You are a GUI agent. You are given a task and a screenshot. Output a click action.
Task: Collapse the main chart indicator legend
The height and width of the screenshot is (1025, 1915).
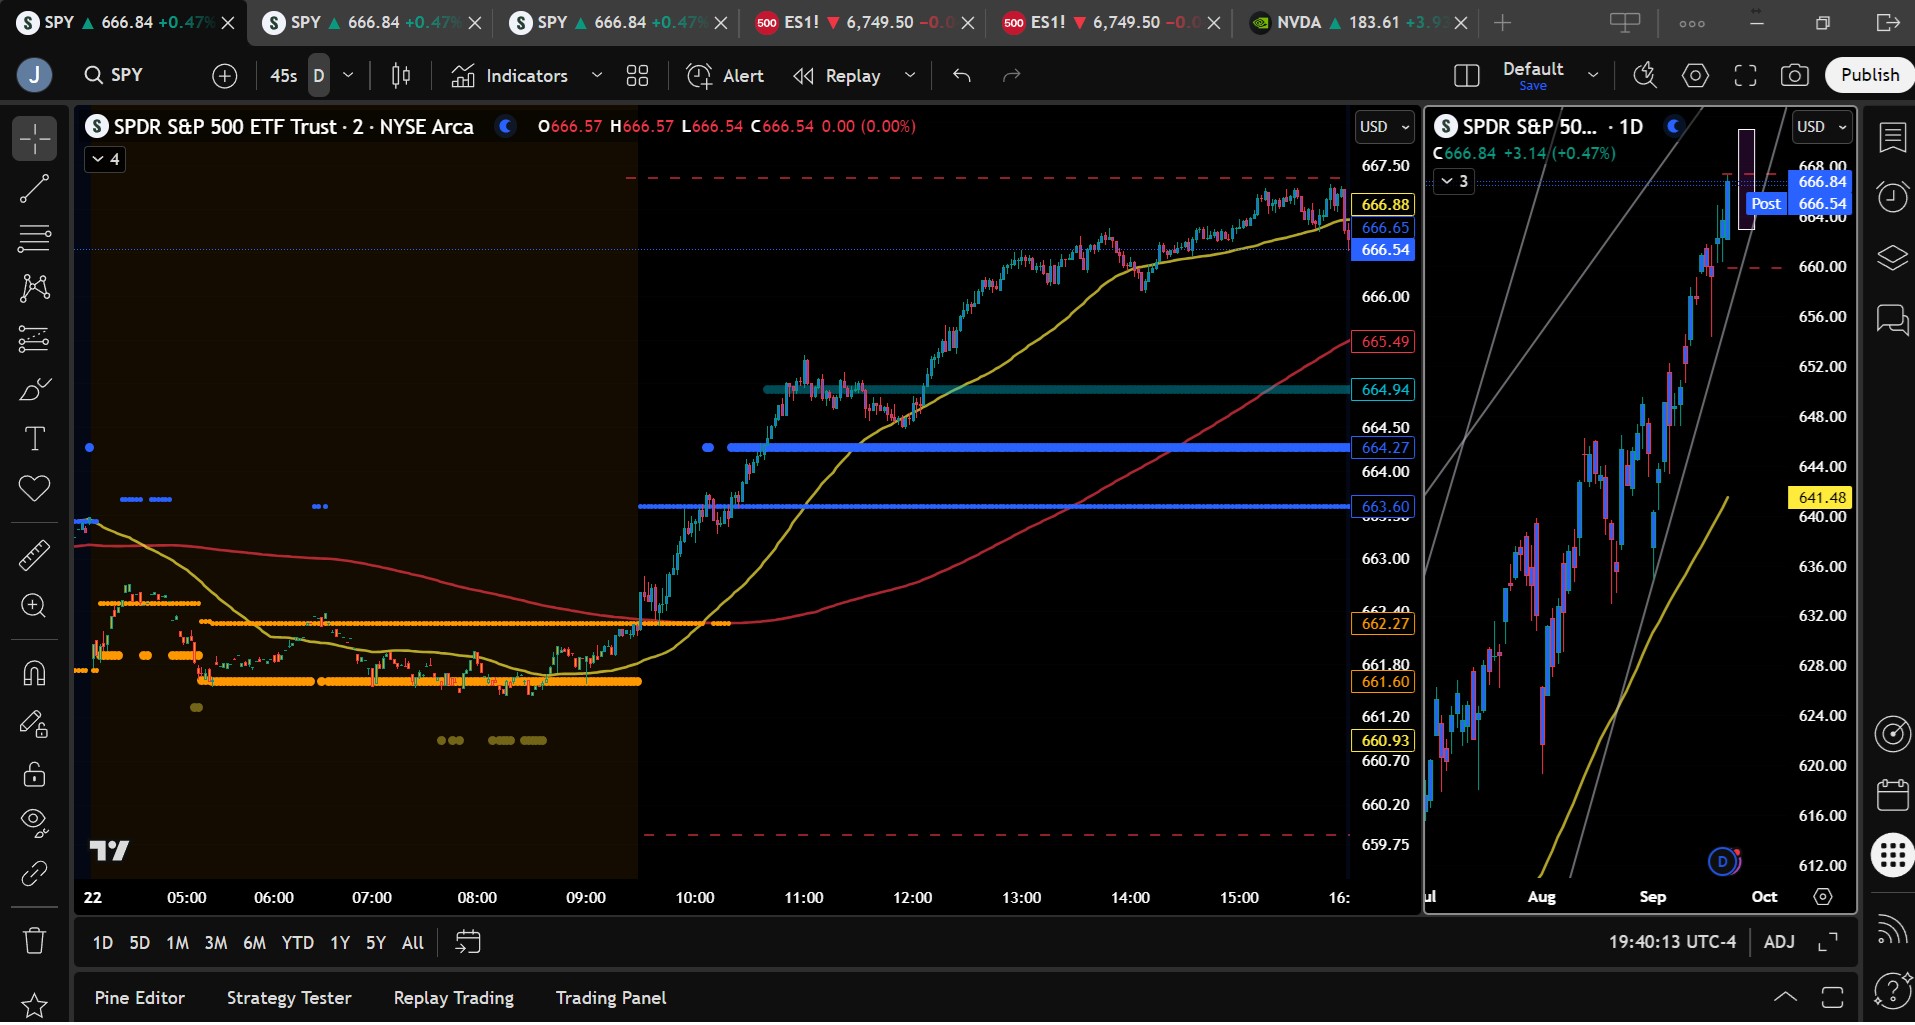[105, 159]
